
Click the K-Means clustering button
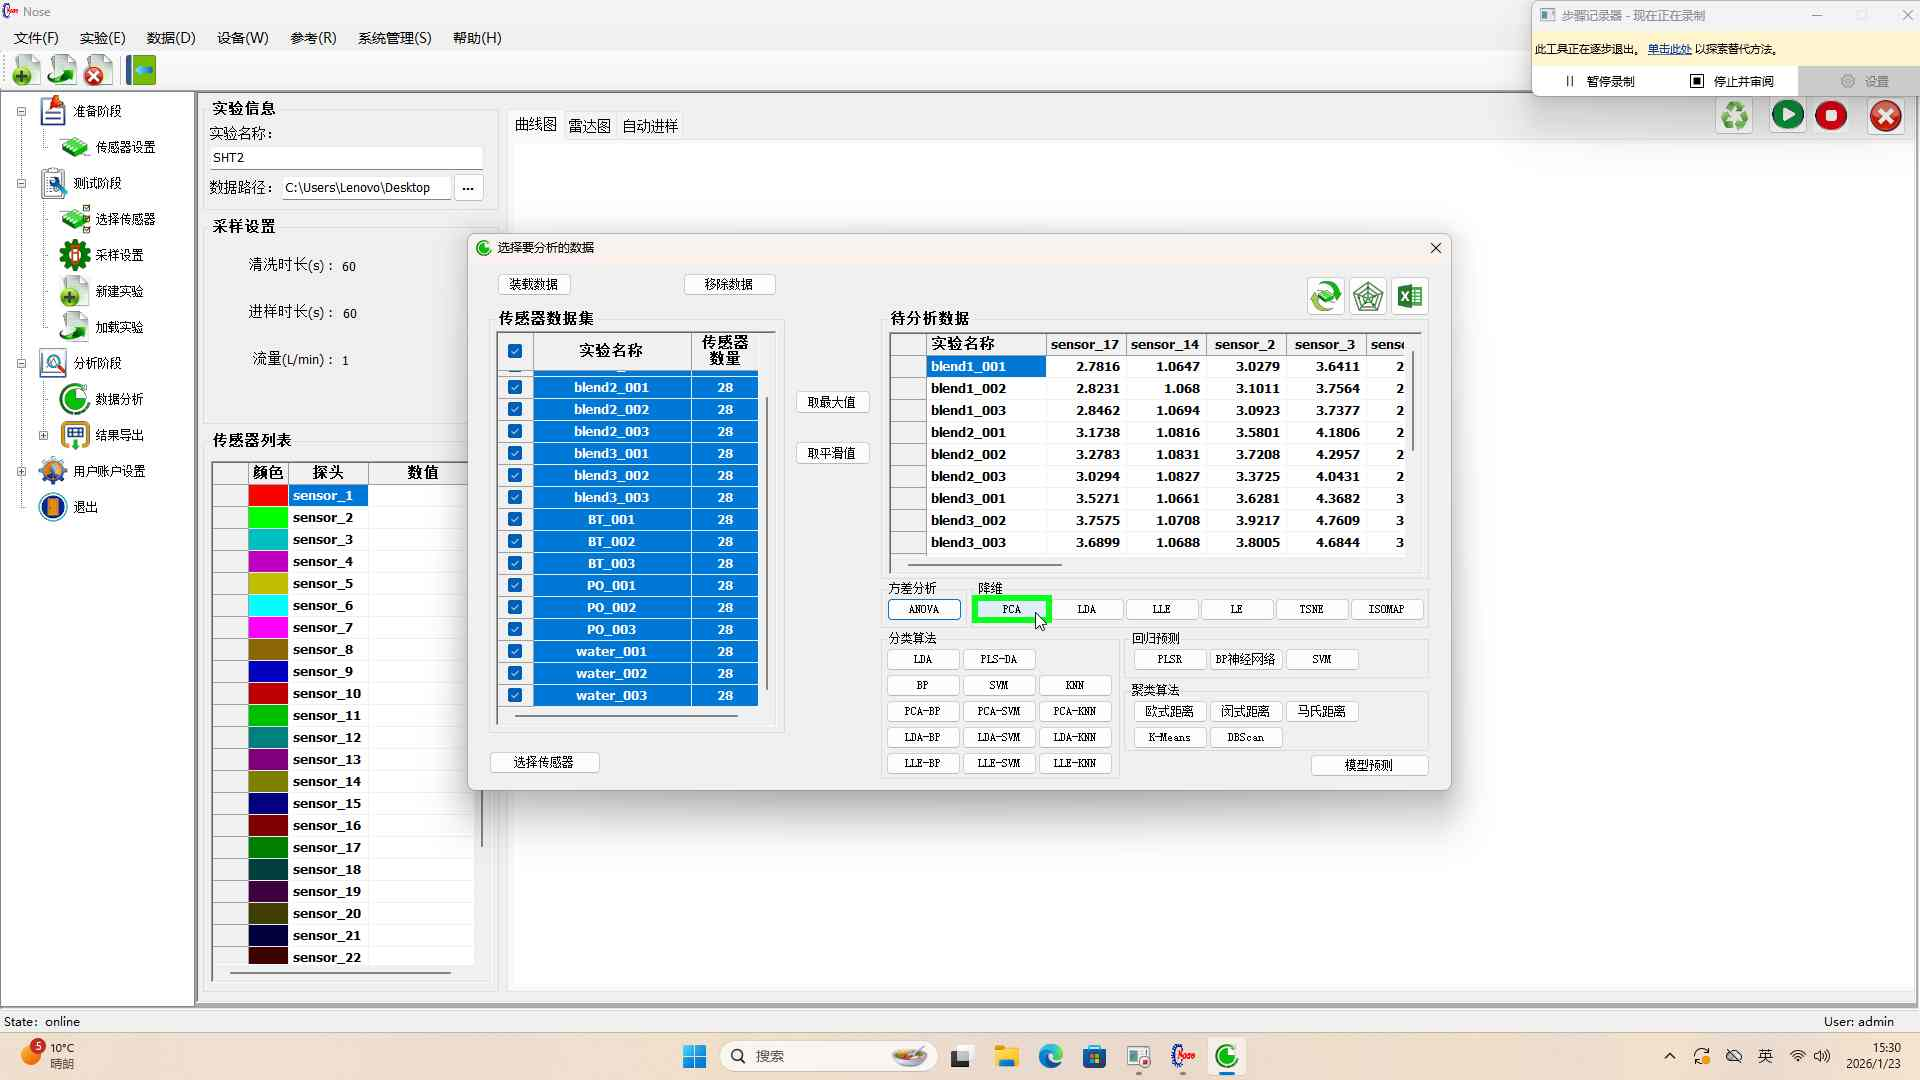tap(1169, 737)
